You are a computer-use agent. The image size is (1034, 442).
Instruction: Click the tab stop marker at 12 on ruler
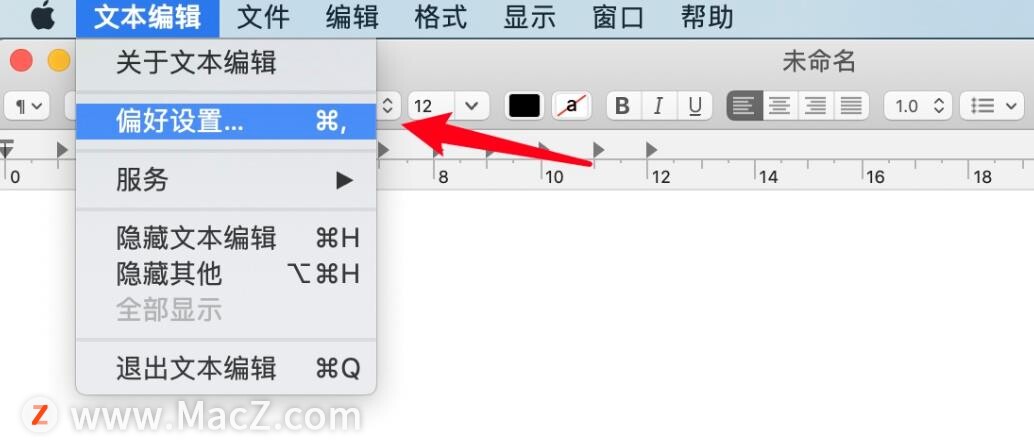pyautogui.click(x=651, y=150)
